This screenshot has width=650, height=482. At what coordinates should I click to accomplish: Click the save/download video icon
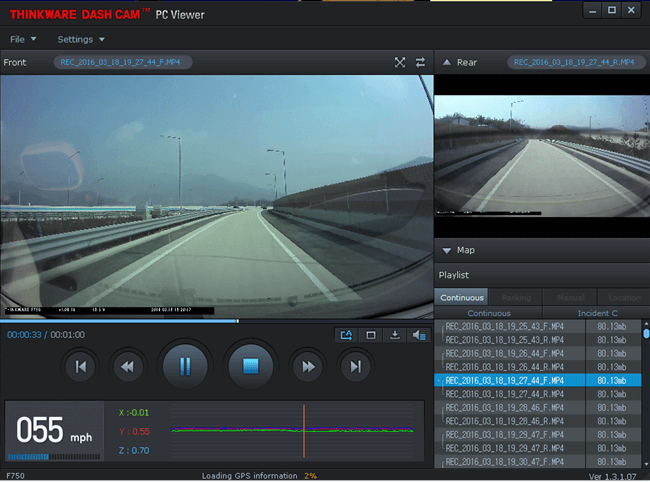(395, 335)
